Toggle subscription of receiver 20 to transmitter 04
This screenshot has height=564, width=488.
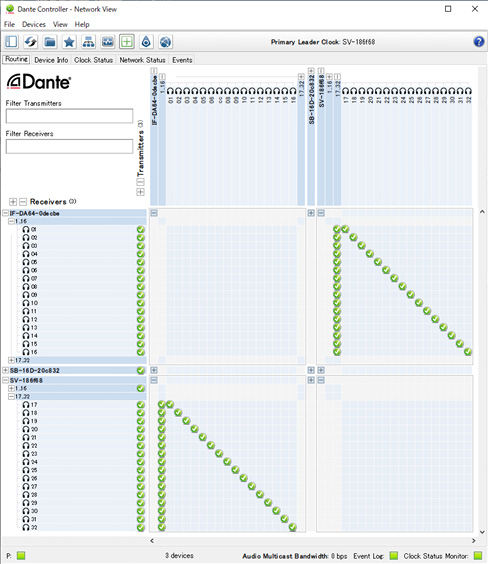coord(195,429)
